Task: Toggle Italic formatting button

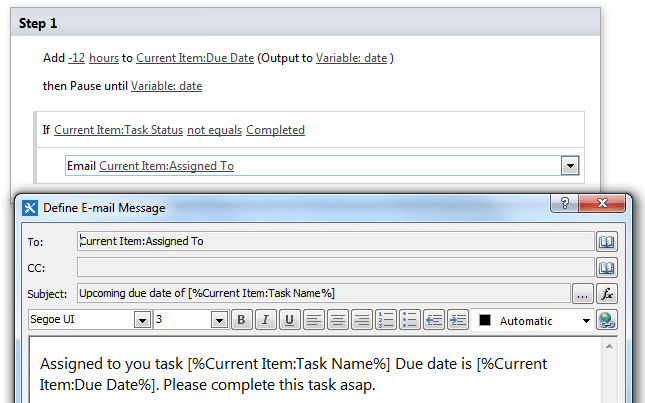Action: pyautogui.click(x=265, y=320)
